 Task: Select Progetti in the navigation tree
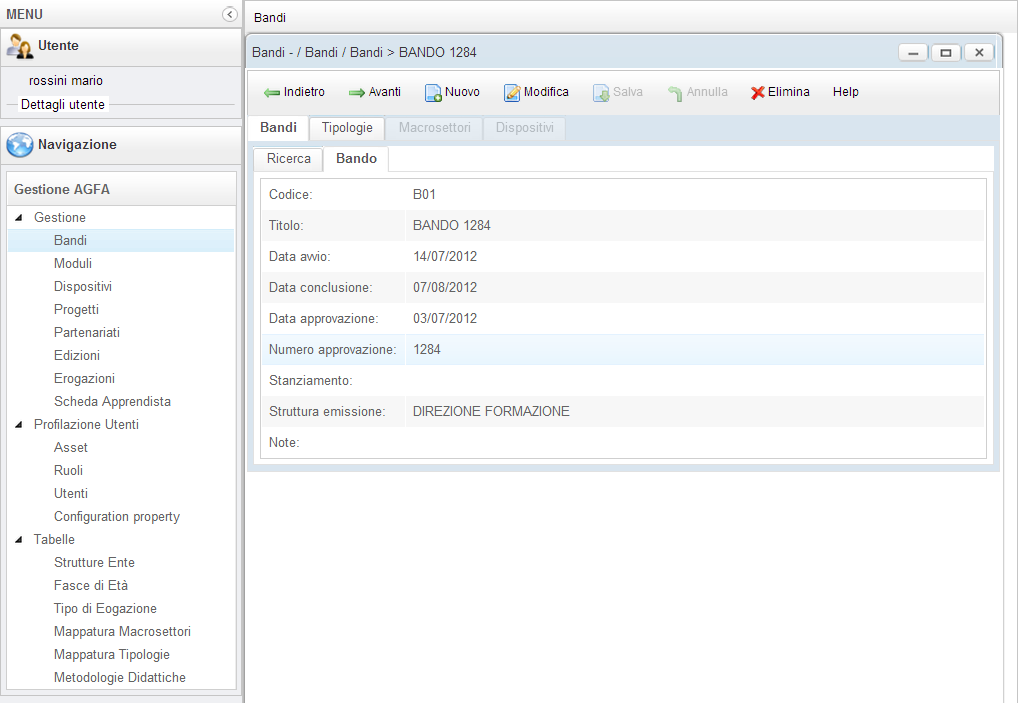click(76, 310)
